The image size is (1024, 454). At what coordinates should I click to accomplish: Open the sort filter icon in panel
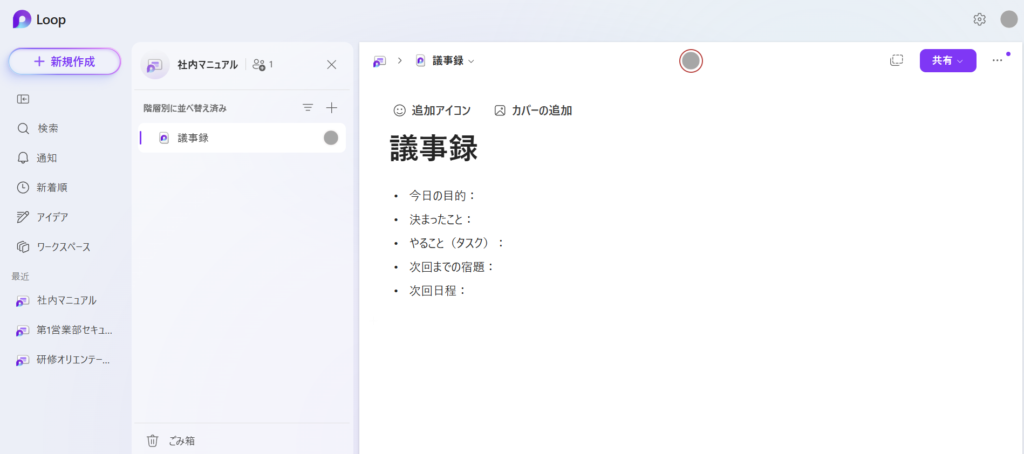coord(308,107)
